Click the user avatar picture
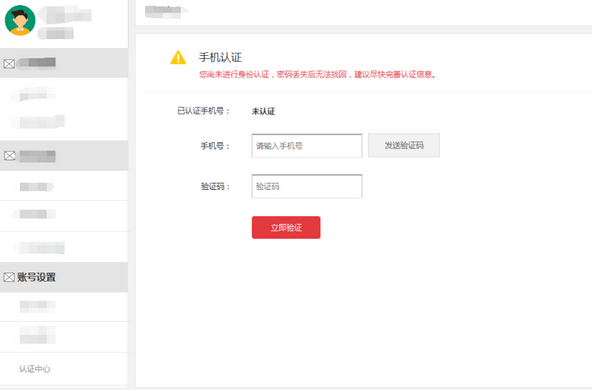592x390 pixels. point(20,20)
